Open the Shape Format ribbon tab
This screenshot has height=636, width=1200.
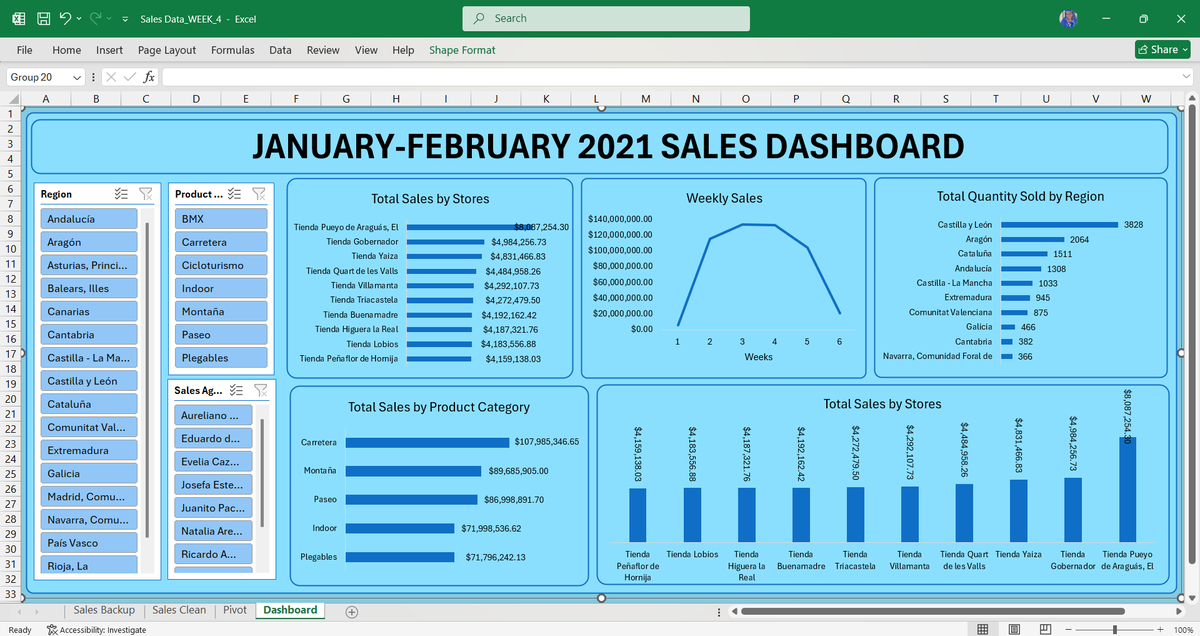point(462,50)
